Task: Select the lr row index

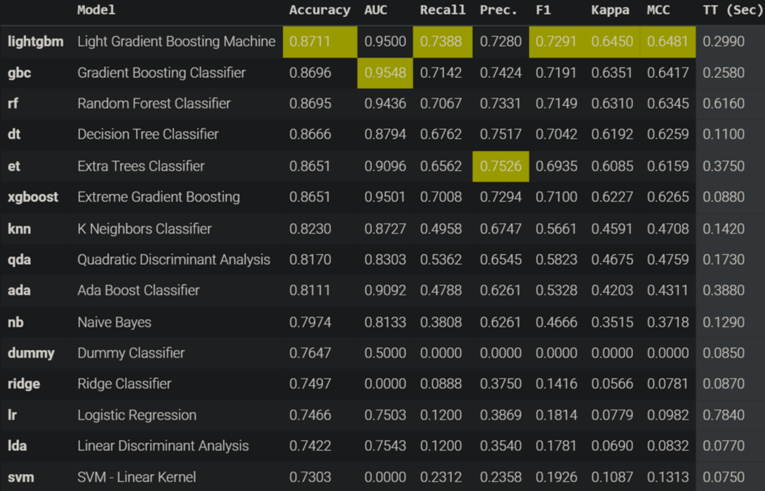Action: (12, 415)
